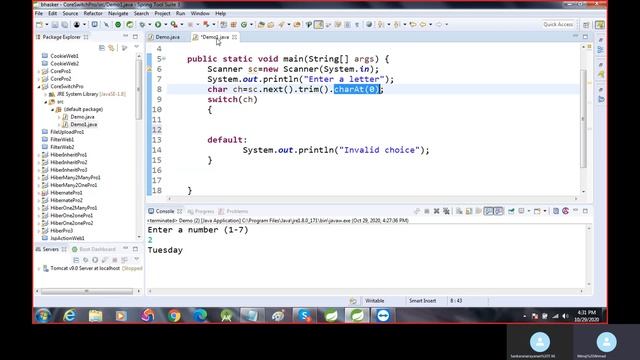Click the Terminate square icon in Console

click(427, 211)
